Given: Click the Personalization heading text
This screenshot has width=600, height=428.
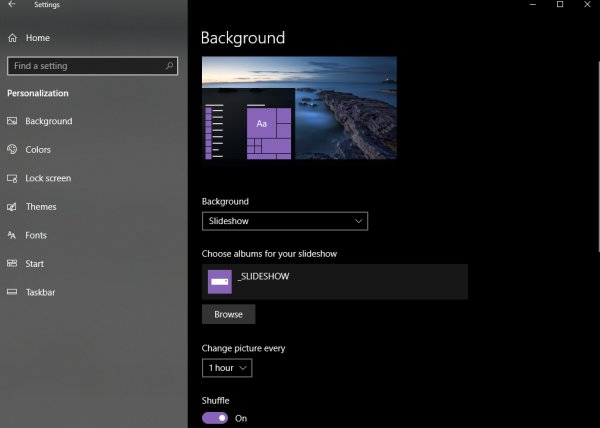Looking at the screenshot, I should tap(38, 93).
